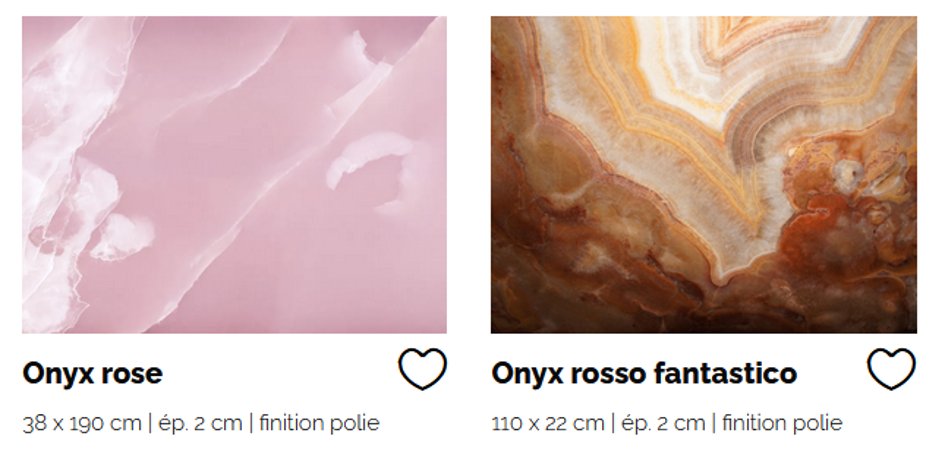Toggle the heart beside Onyx rosso fantastico

(891, 369)
